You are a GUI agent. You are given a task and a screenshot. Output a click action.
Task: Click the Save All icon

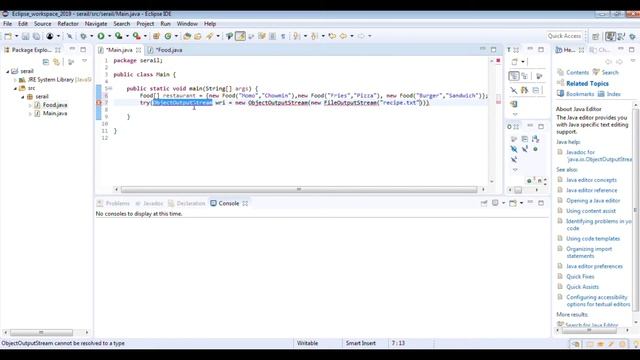point(36,36)
